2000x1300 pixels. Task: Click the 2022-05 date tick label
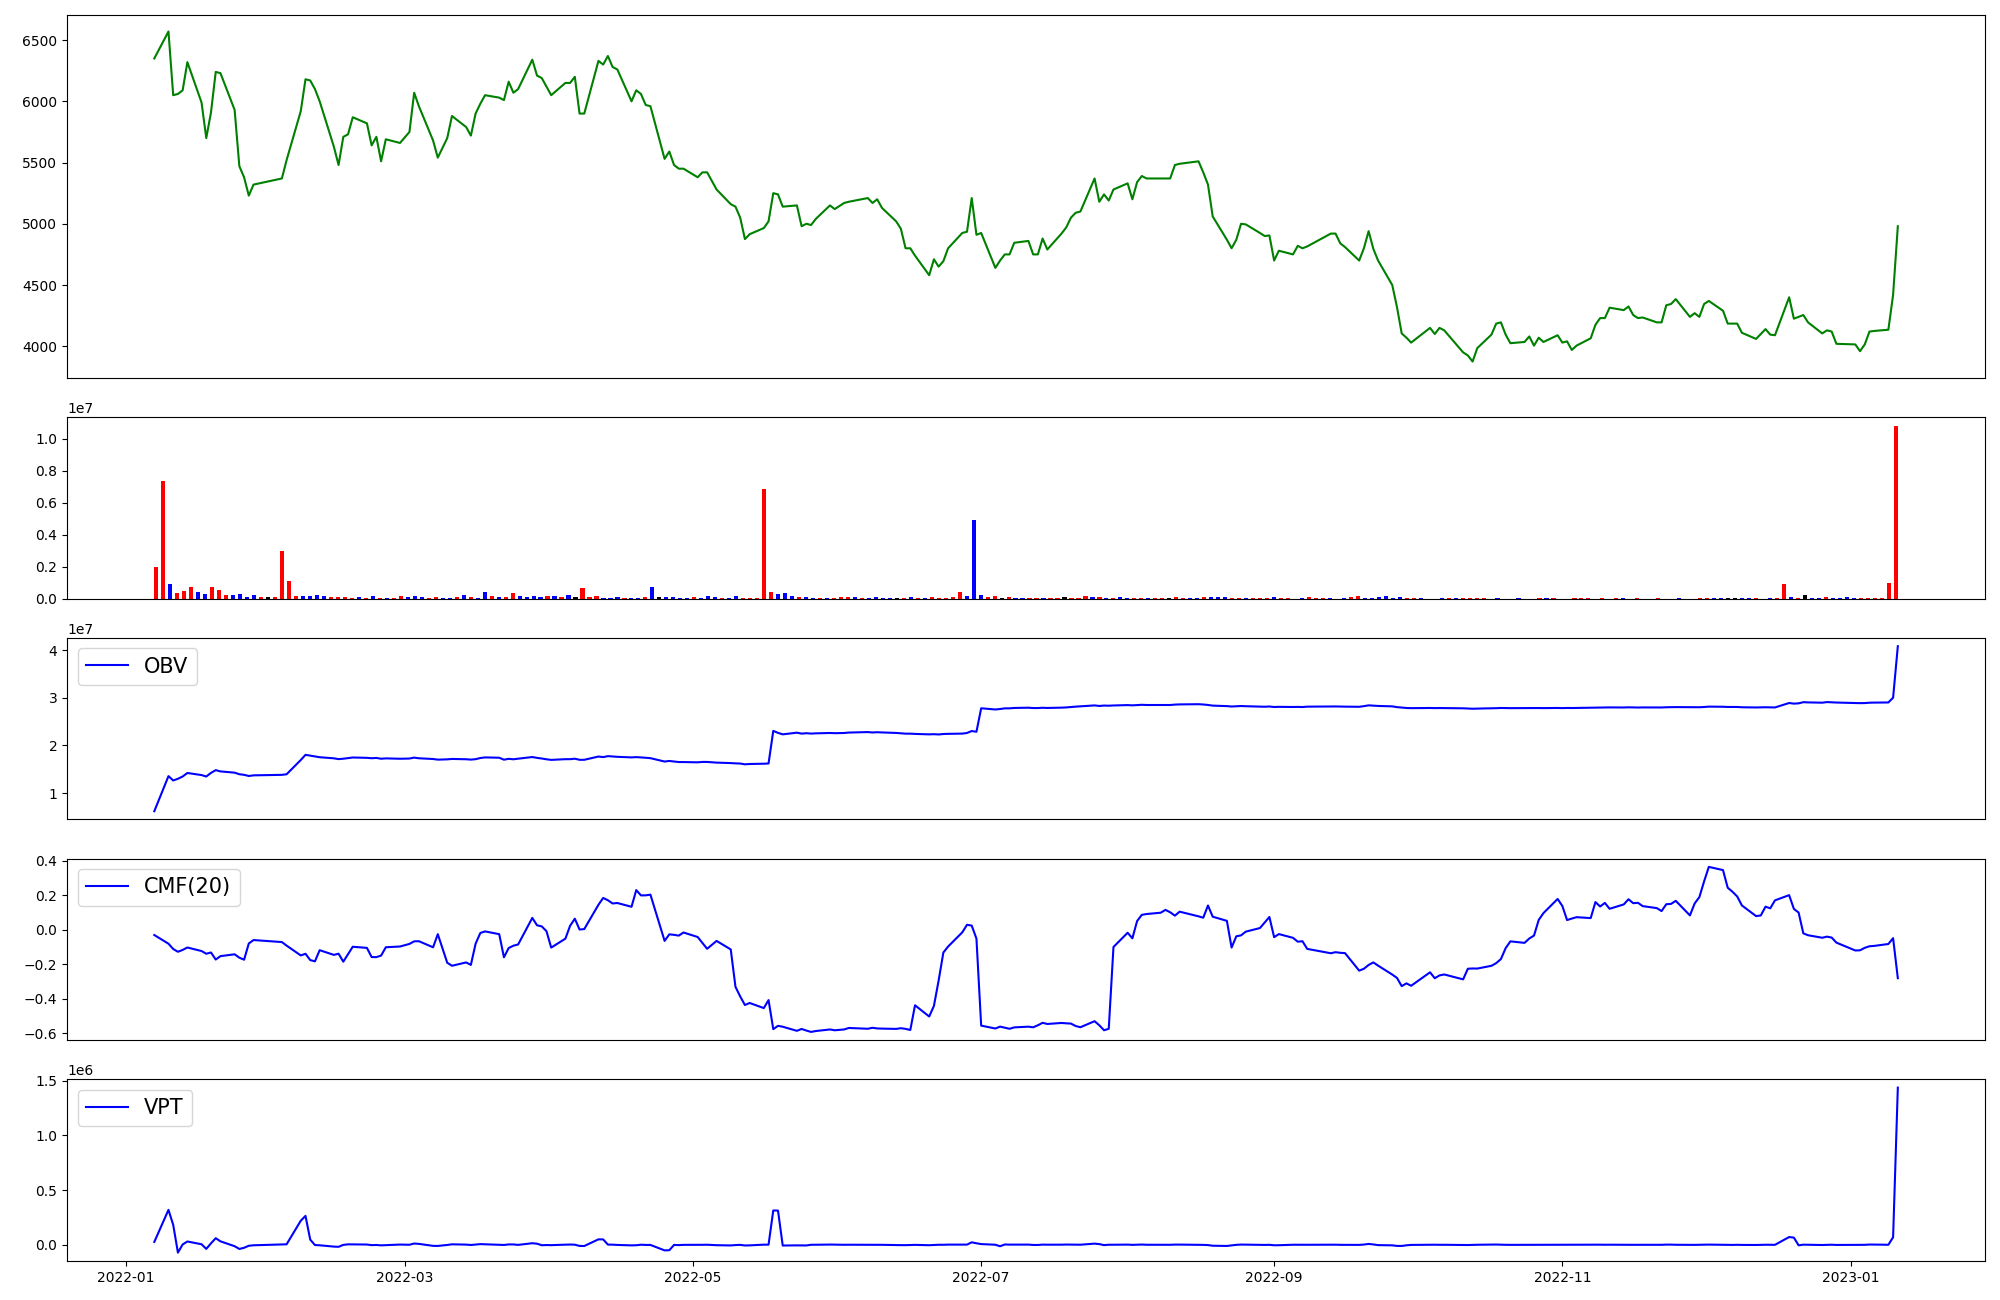click(x=692, y=1277)
